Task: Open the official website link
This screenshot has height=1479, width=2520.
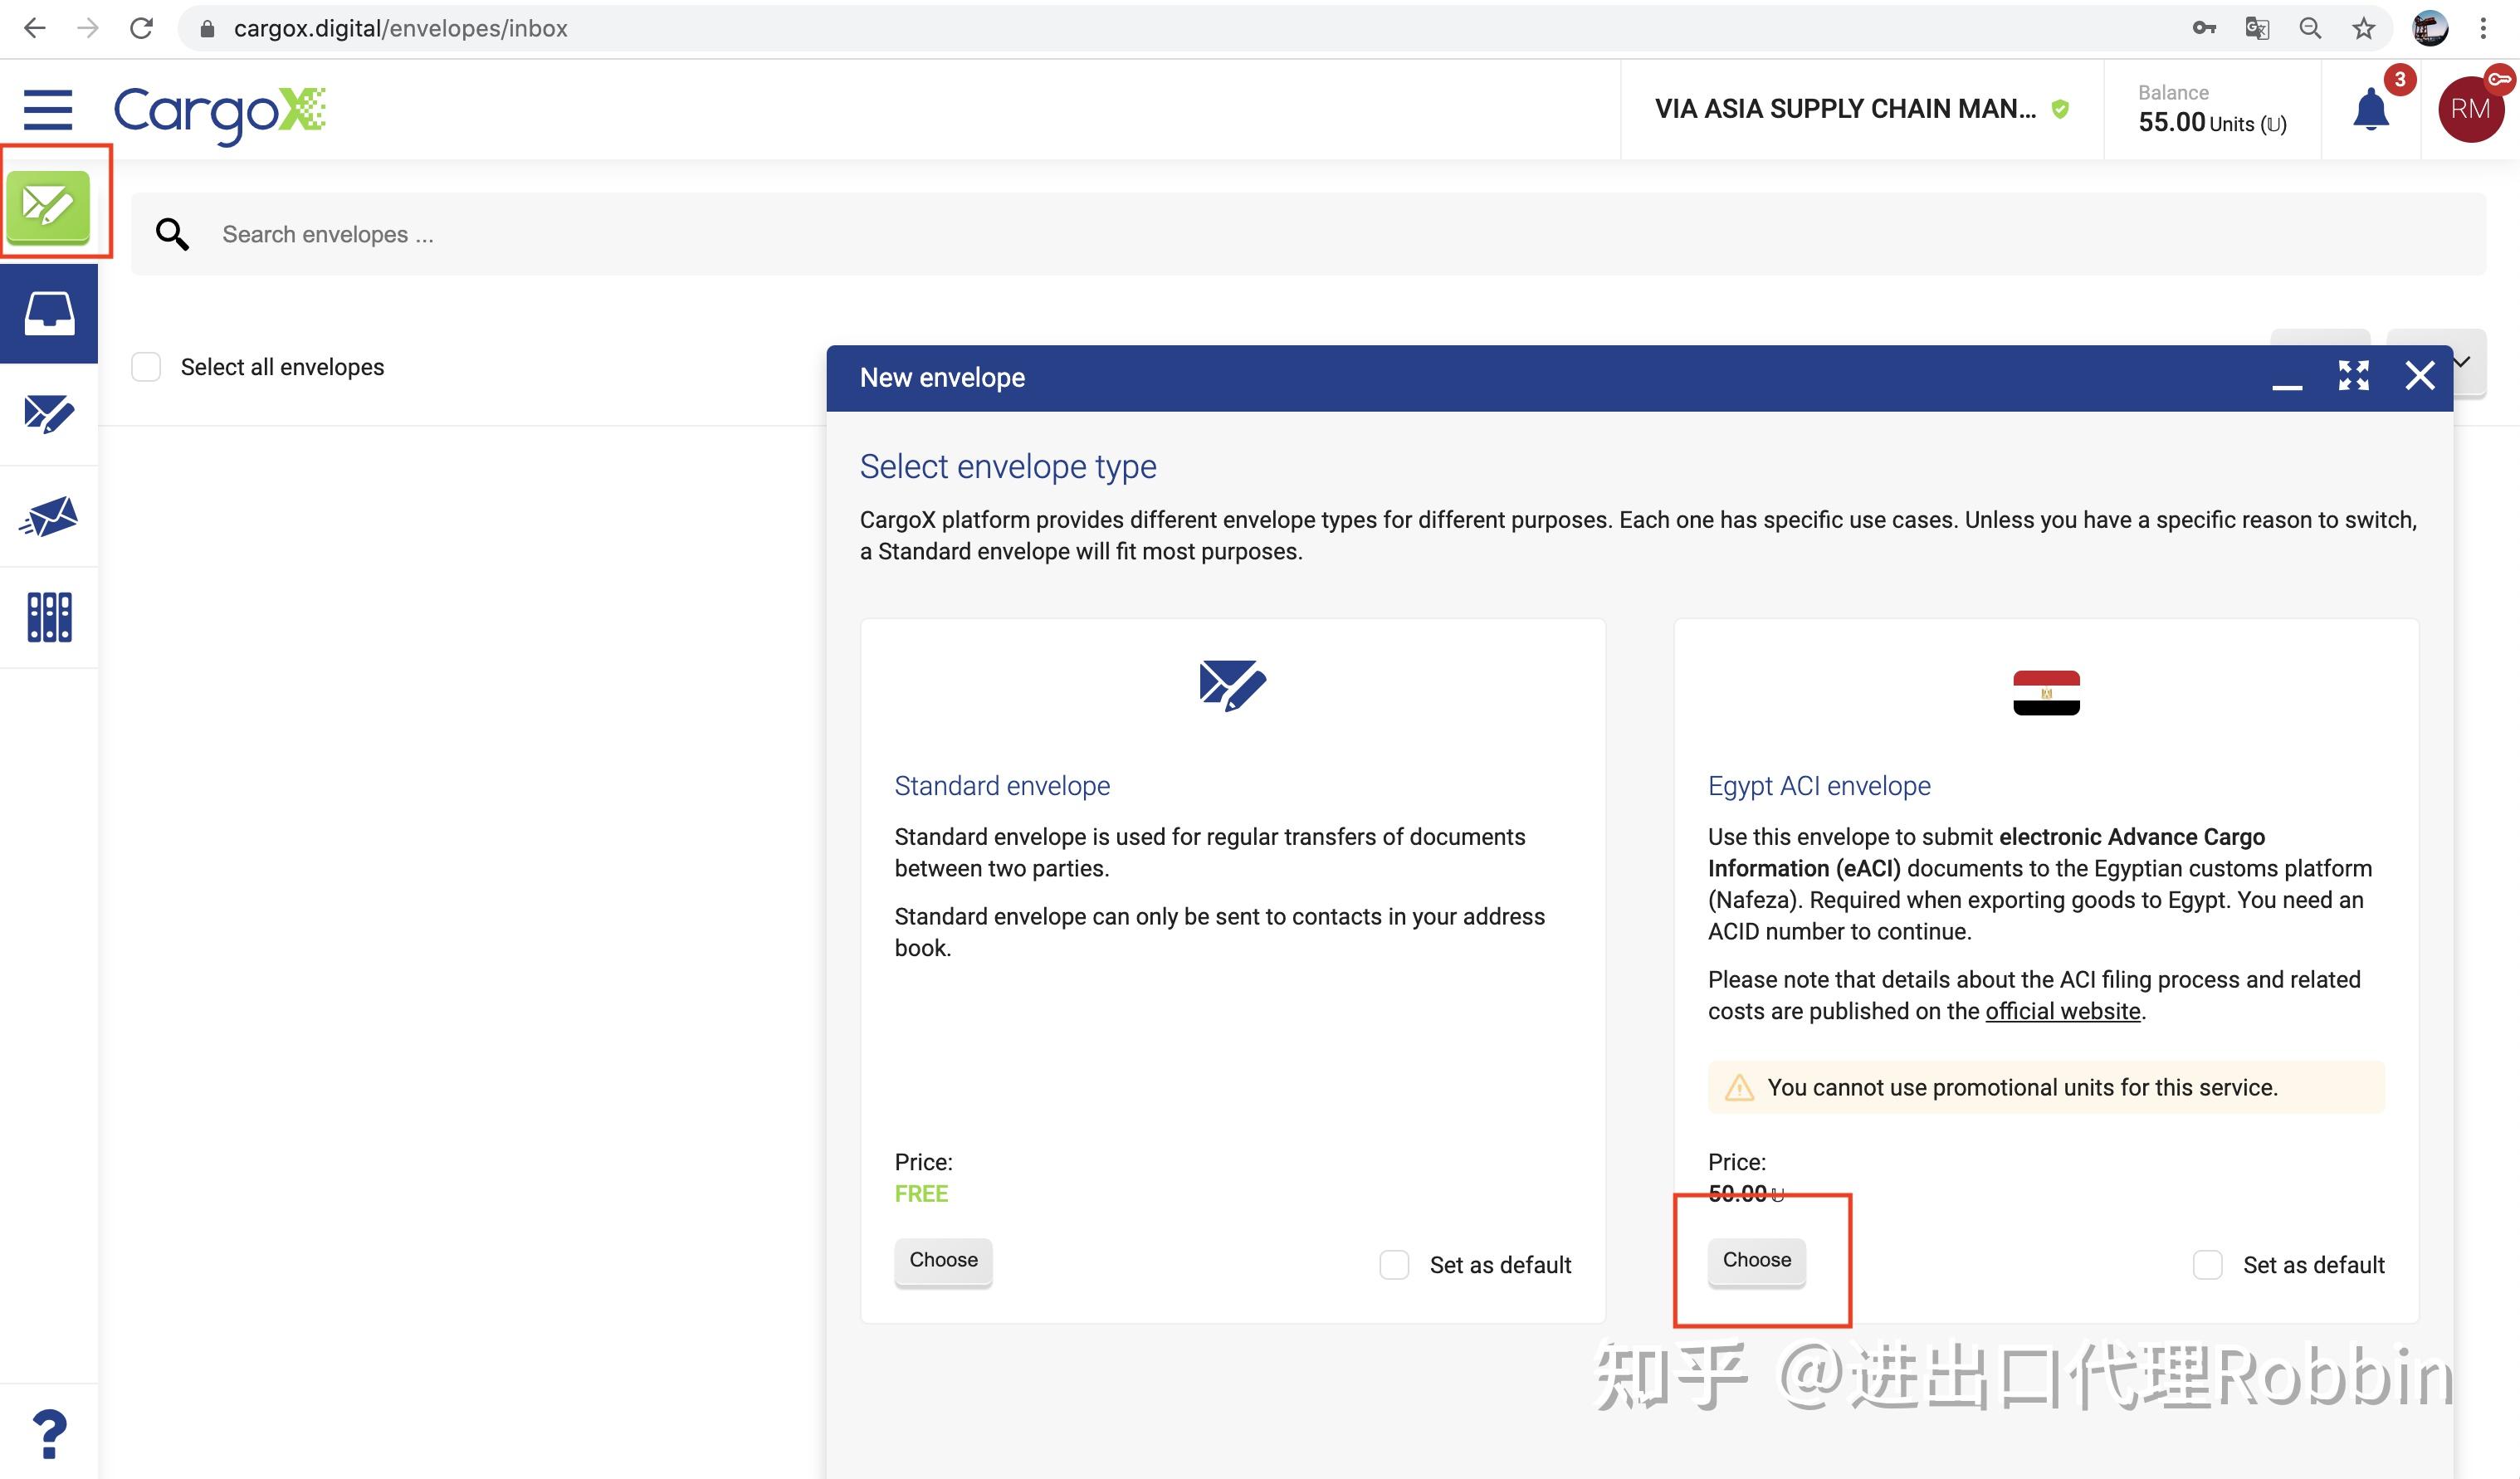Action: [x=2062, y=1011]
